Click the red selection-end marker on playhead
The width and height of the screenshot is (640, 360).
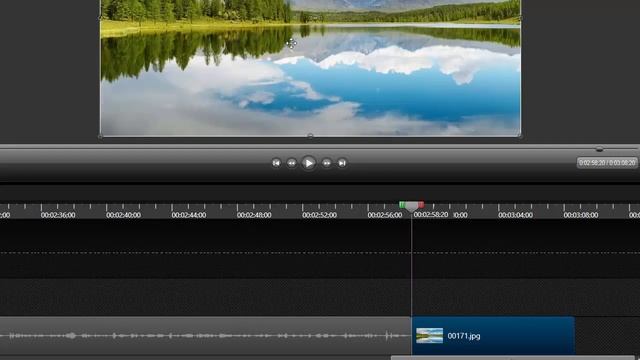tap(421, 204)
